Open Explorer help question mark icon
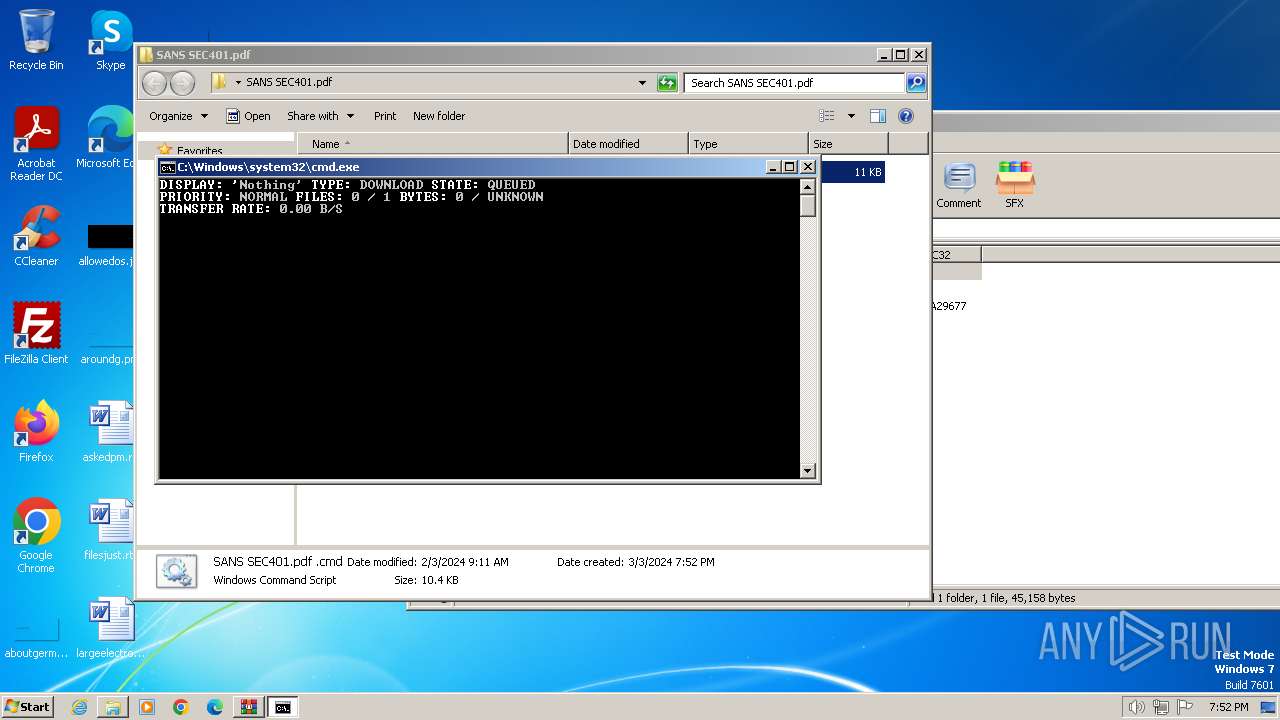Viewport: 1280px width, 720px height. point(906,116)
